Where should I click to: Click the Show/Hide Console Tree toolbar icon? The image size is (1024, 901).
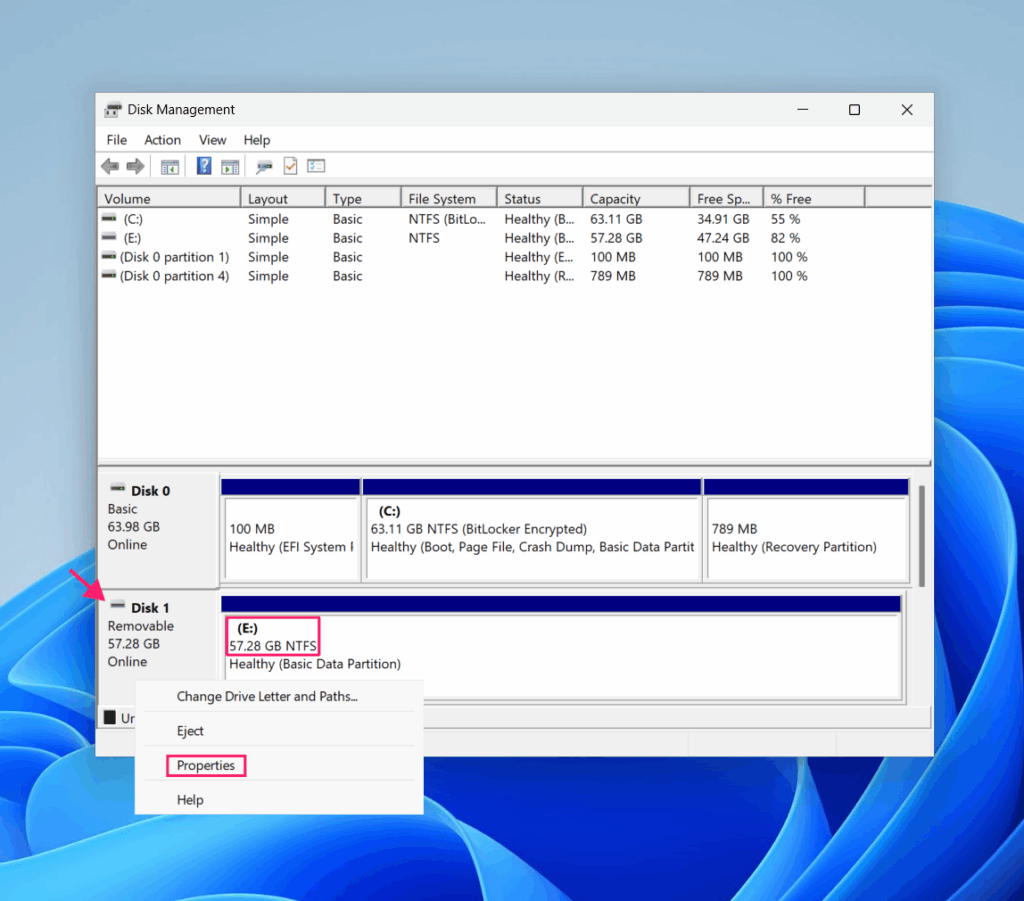point(170,167)
